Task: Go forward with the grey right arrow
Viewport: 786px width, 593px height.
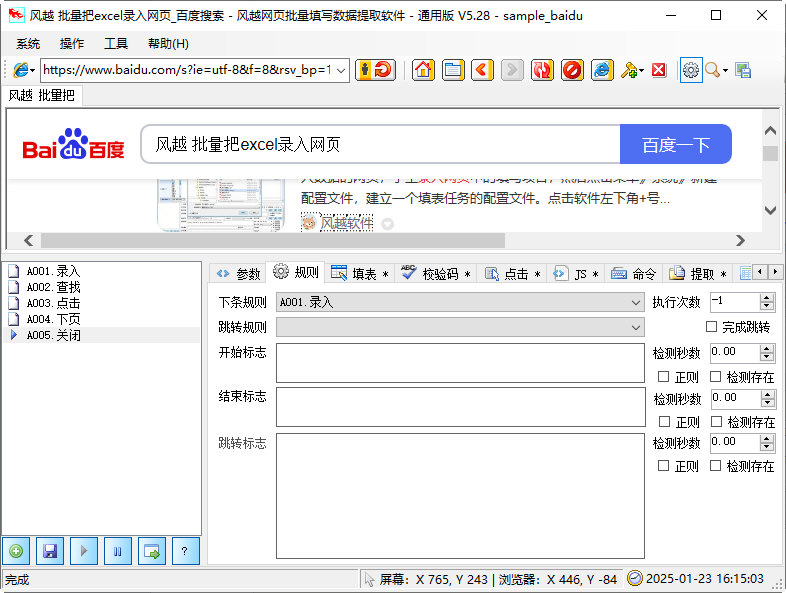Action: pyautogui.click(x=512, y=70)
